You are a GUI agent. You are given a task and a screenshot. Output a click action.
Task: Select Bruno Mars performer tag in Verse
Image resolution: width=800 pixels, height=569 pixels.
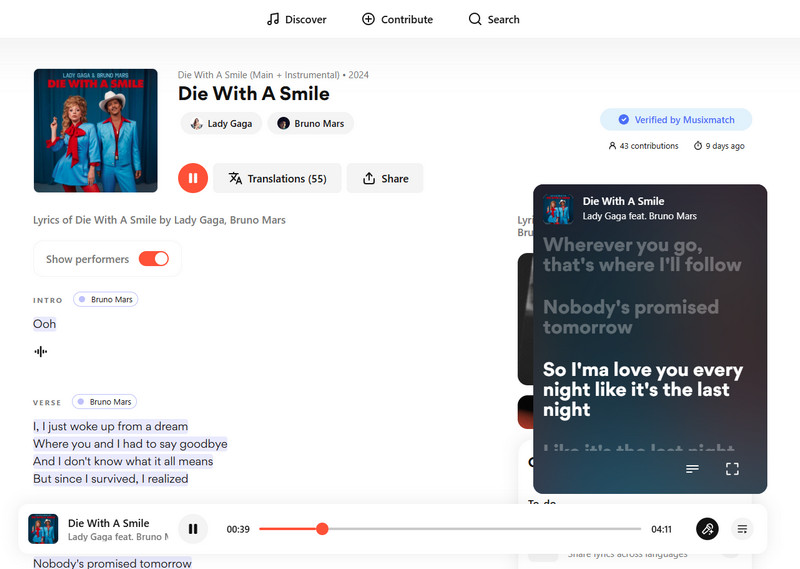105,402
